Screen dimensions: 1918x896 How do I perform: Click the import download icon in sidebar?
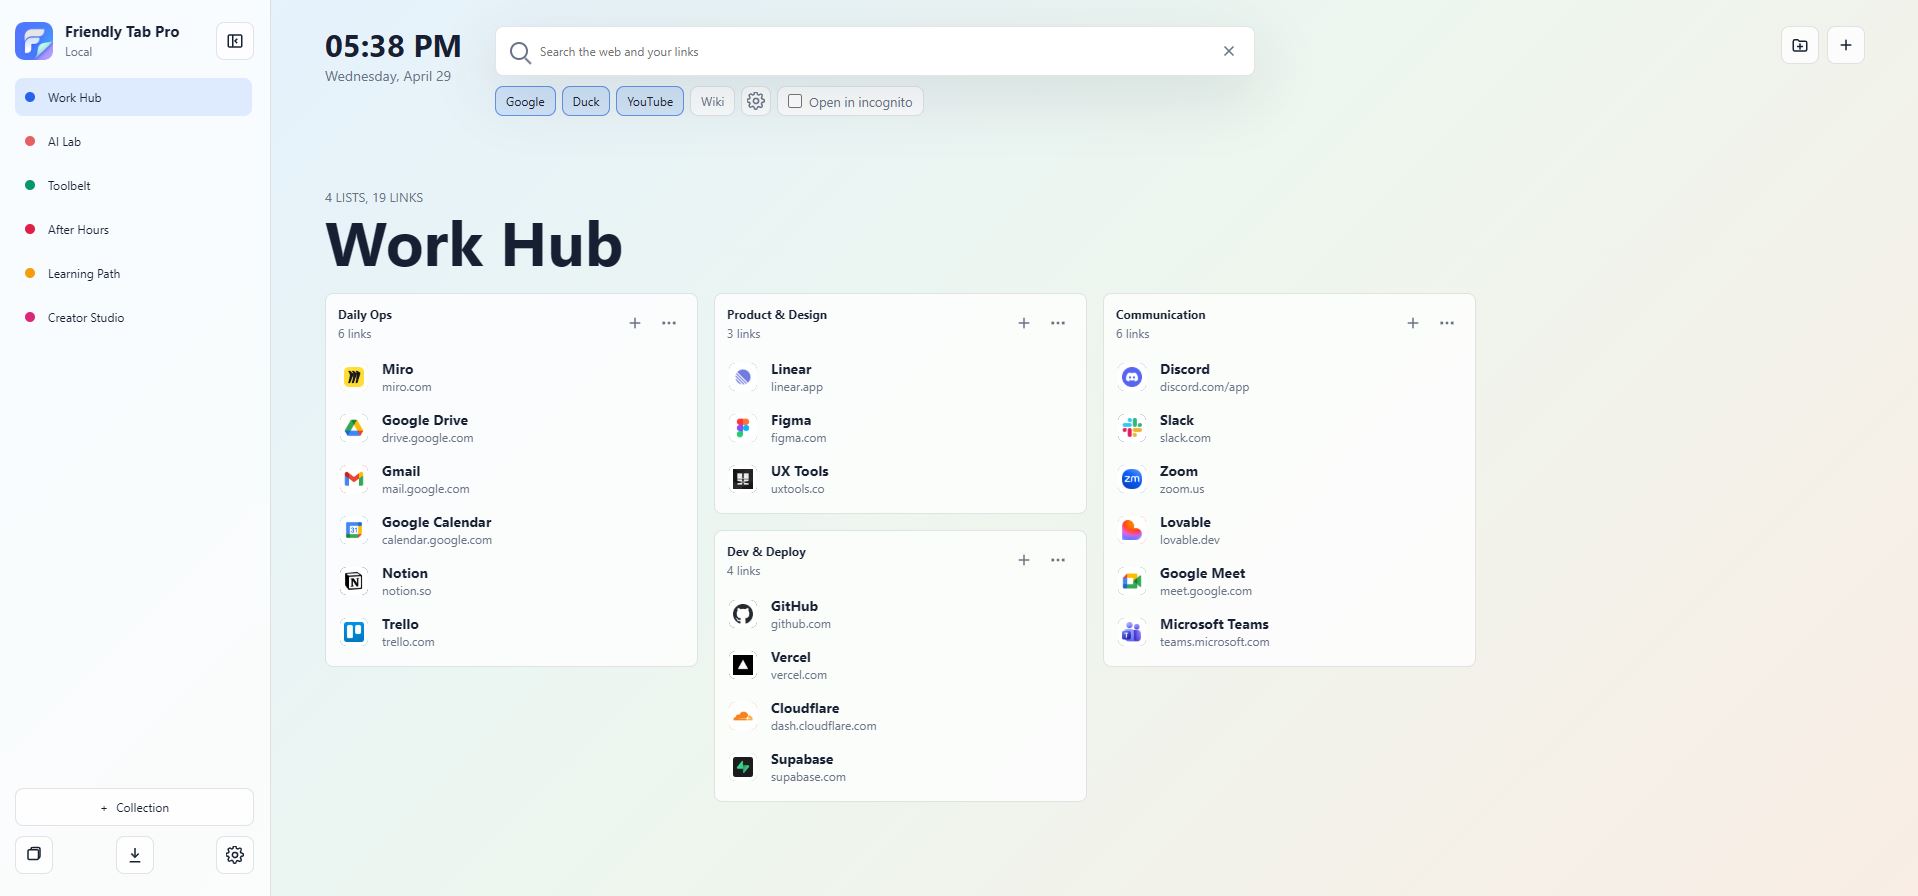[x=135, y=855]
